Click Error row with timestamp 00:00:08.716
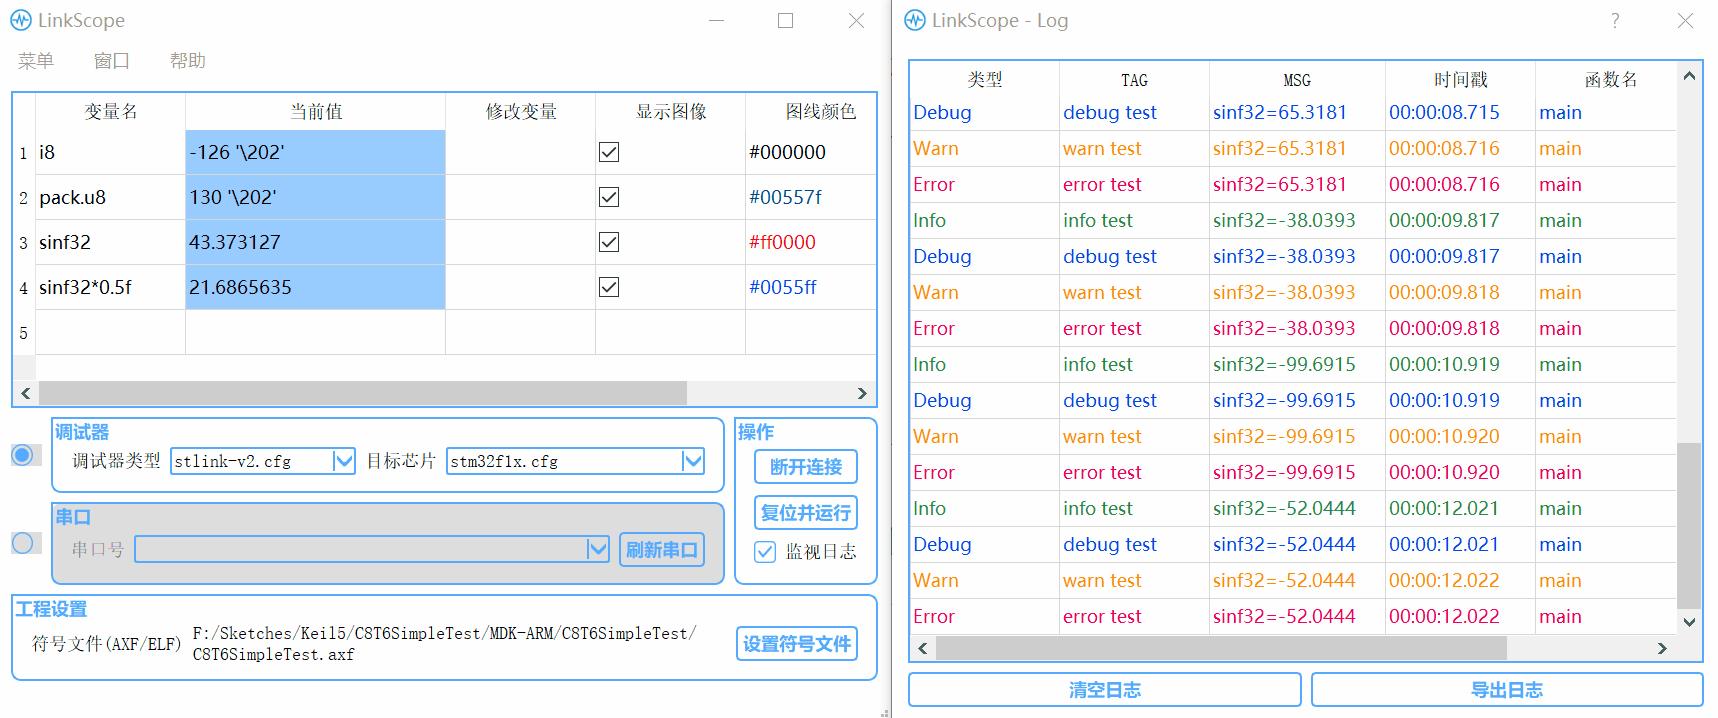The height and width of the screenshot is (718, 1718). click(1293, 184)
